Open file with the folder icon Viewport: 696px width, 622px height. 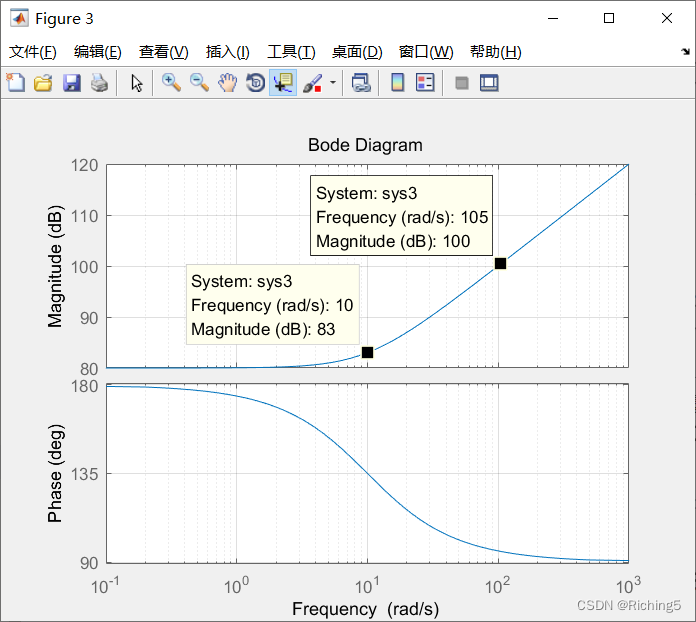(x=44, y=83)
